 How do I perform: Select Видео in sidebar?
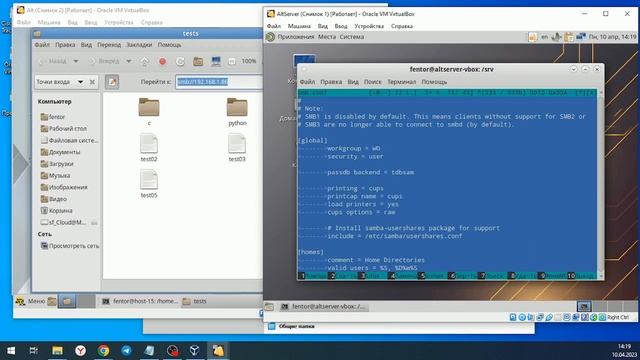tap(54, 199)
